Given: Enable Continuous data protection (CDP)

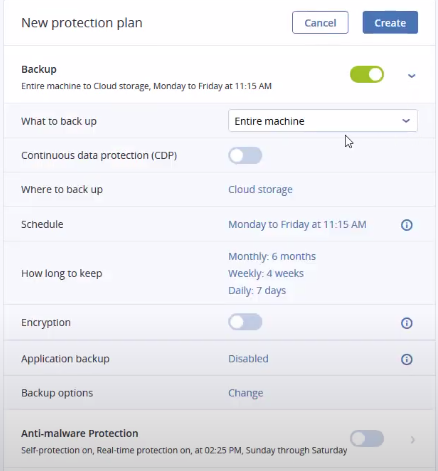Looking at the screenshot, I should [245, 156].
